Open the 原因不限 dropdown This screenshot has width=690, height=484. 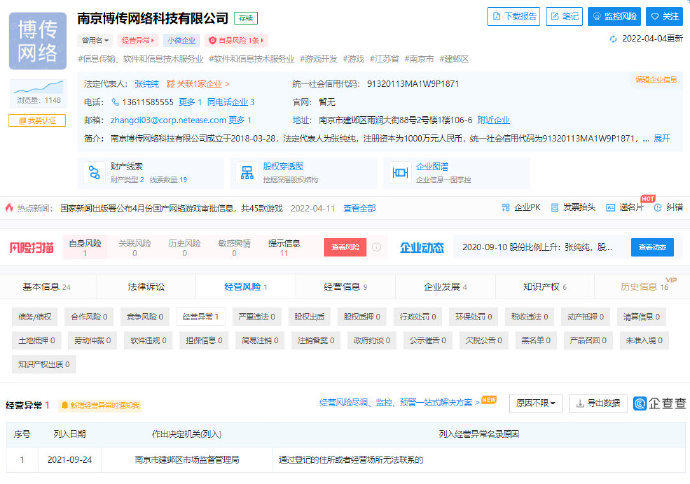click(536, 403)
